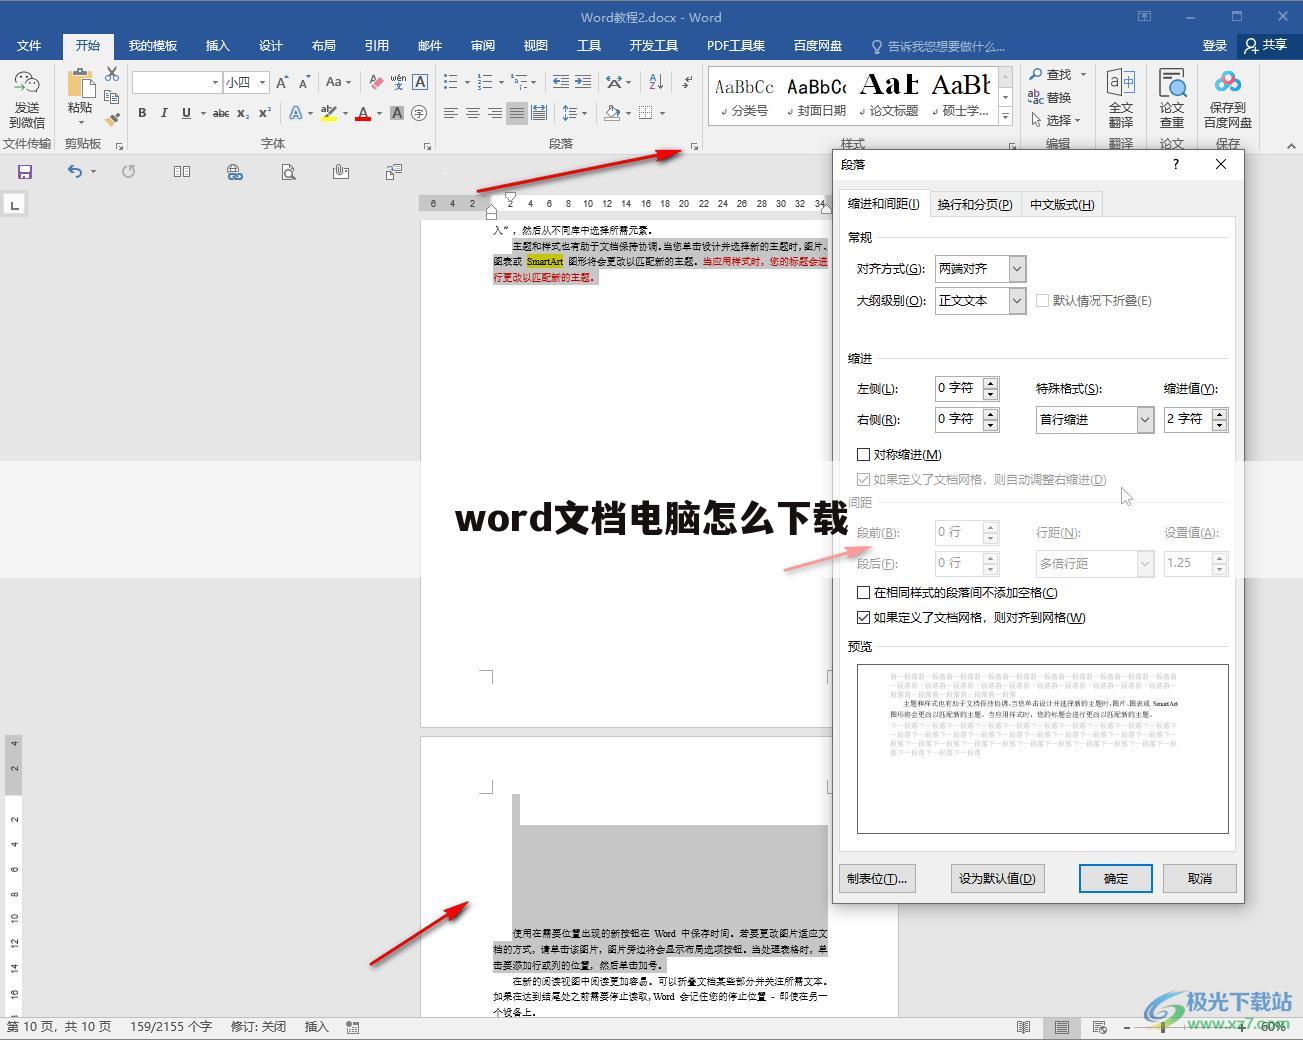Apply subscript formatting

(243, 113)
